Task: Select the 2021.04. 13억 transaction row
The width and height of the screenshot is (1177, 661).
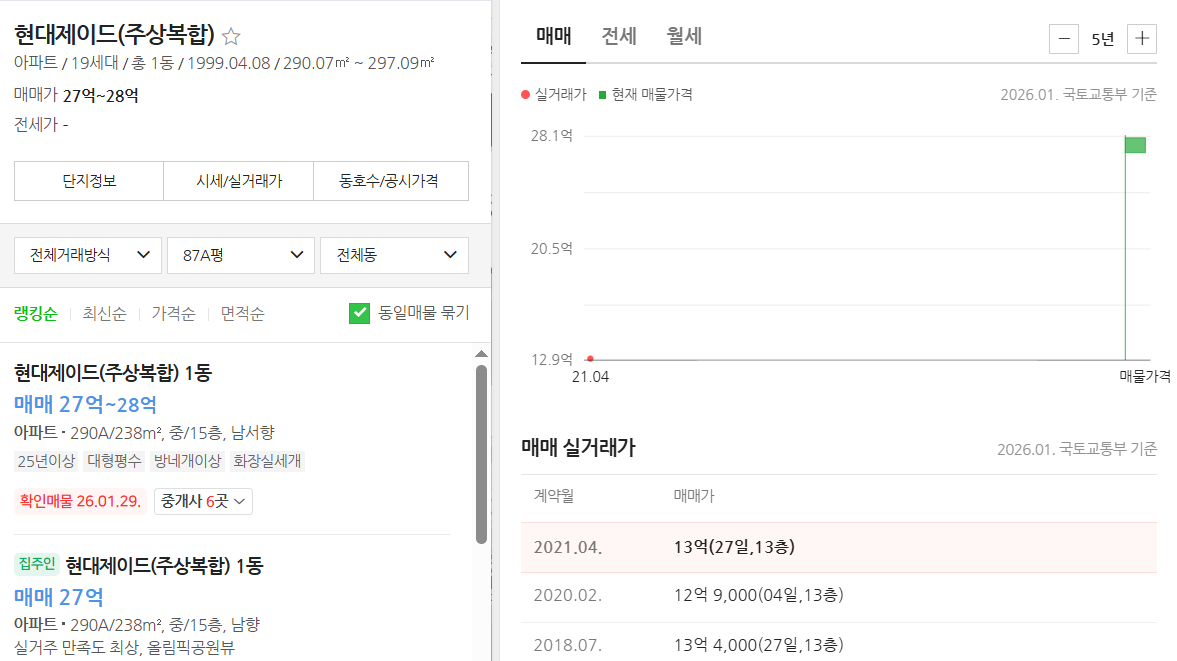Action: tap(838, 547)
